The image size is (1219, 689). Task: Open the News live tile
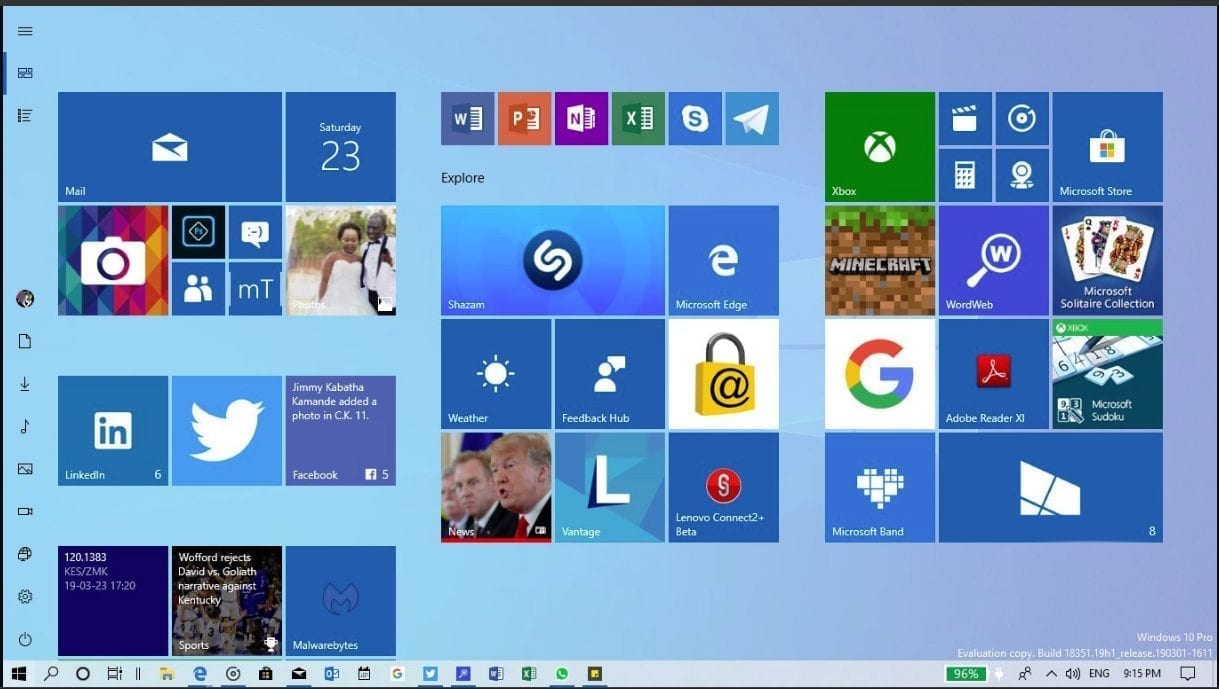click(x=495, y=487)
